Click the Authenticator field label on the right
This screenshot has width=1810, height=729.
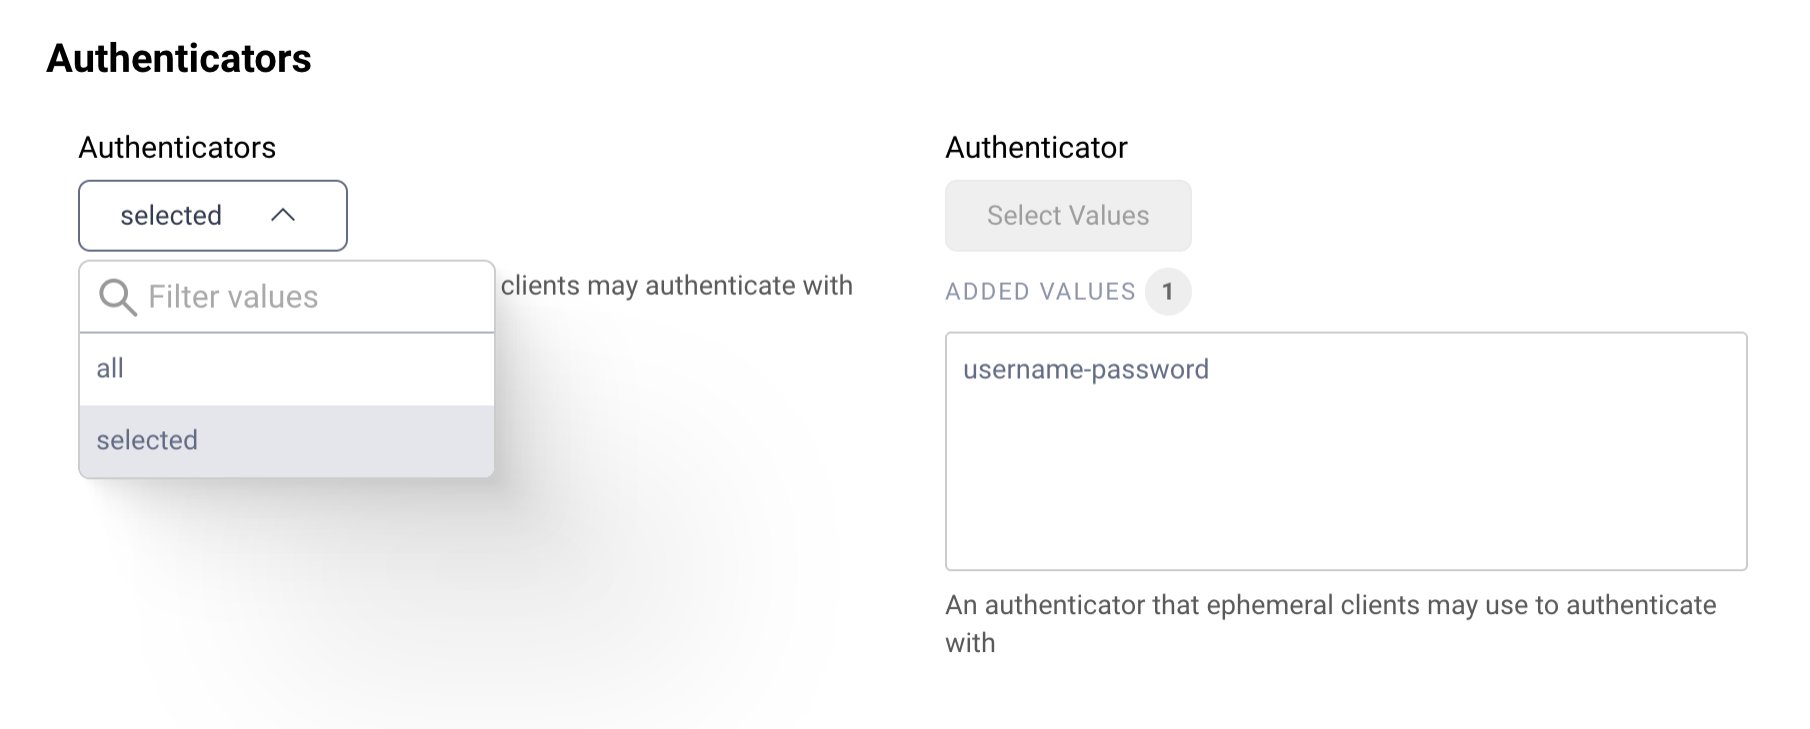1035,147
